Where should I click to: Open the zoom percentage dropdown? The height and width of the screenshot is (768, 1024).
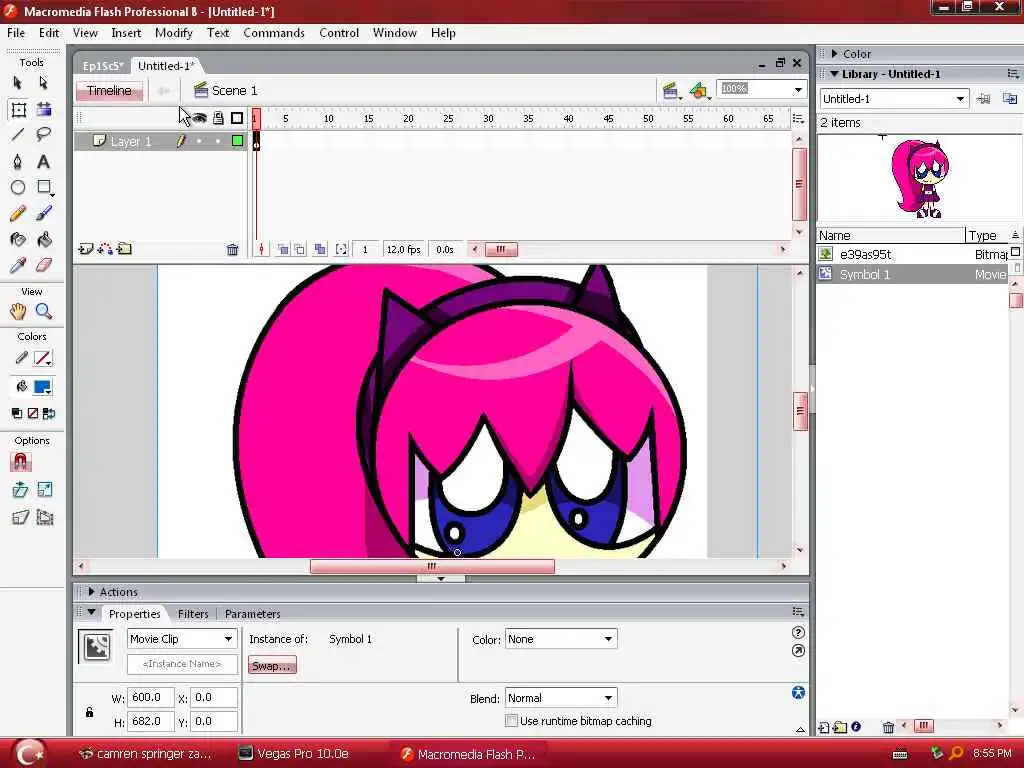798,89
